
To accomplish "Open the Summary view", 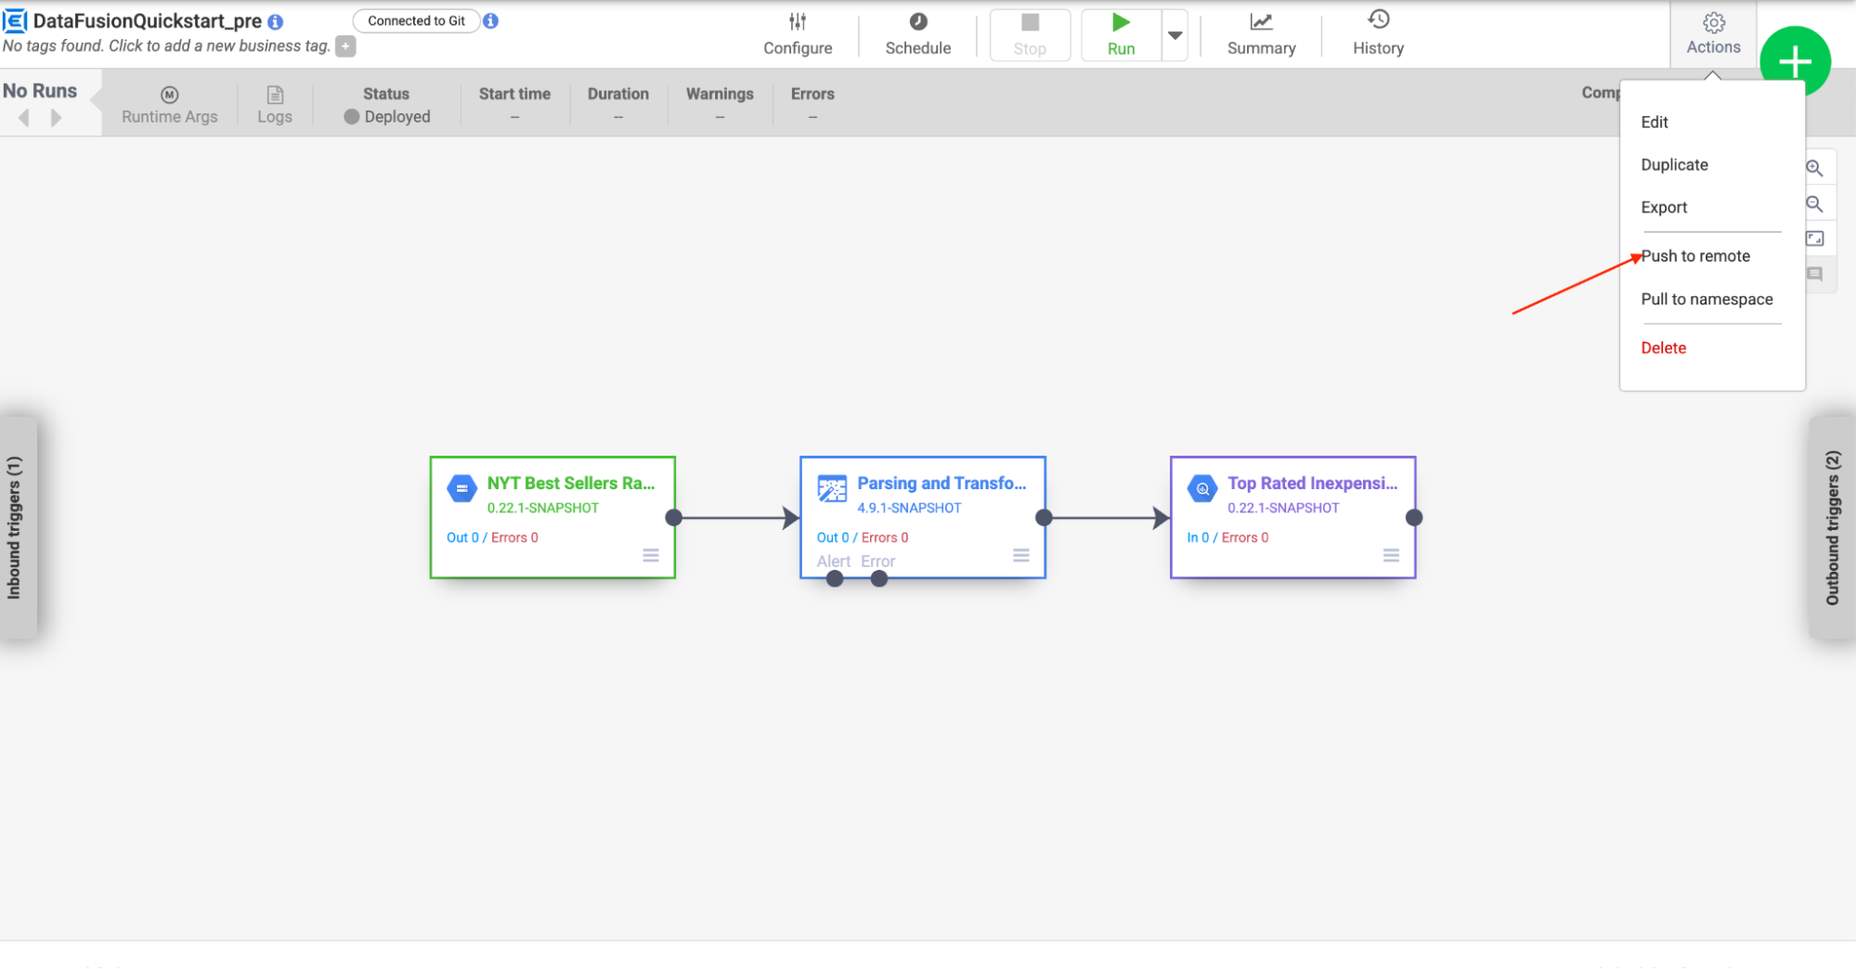I will 1261,34.
